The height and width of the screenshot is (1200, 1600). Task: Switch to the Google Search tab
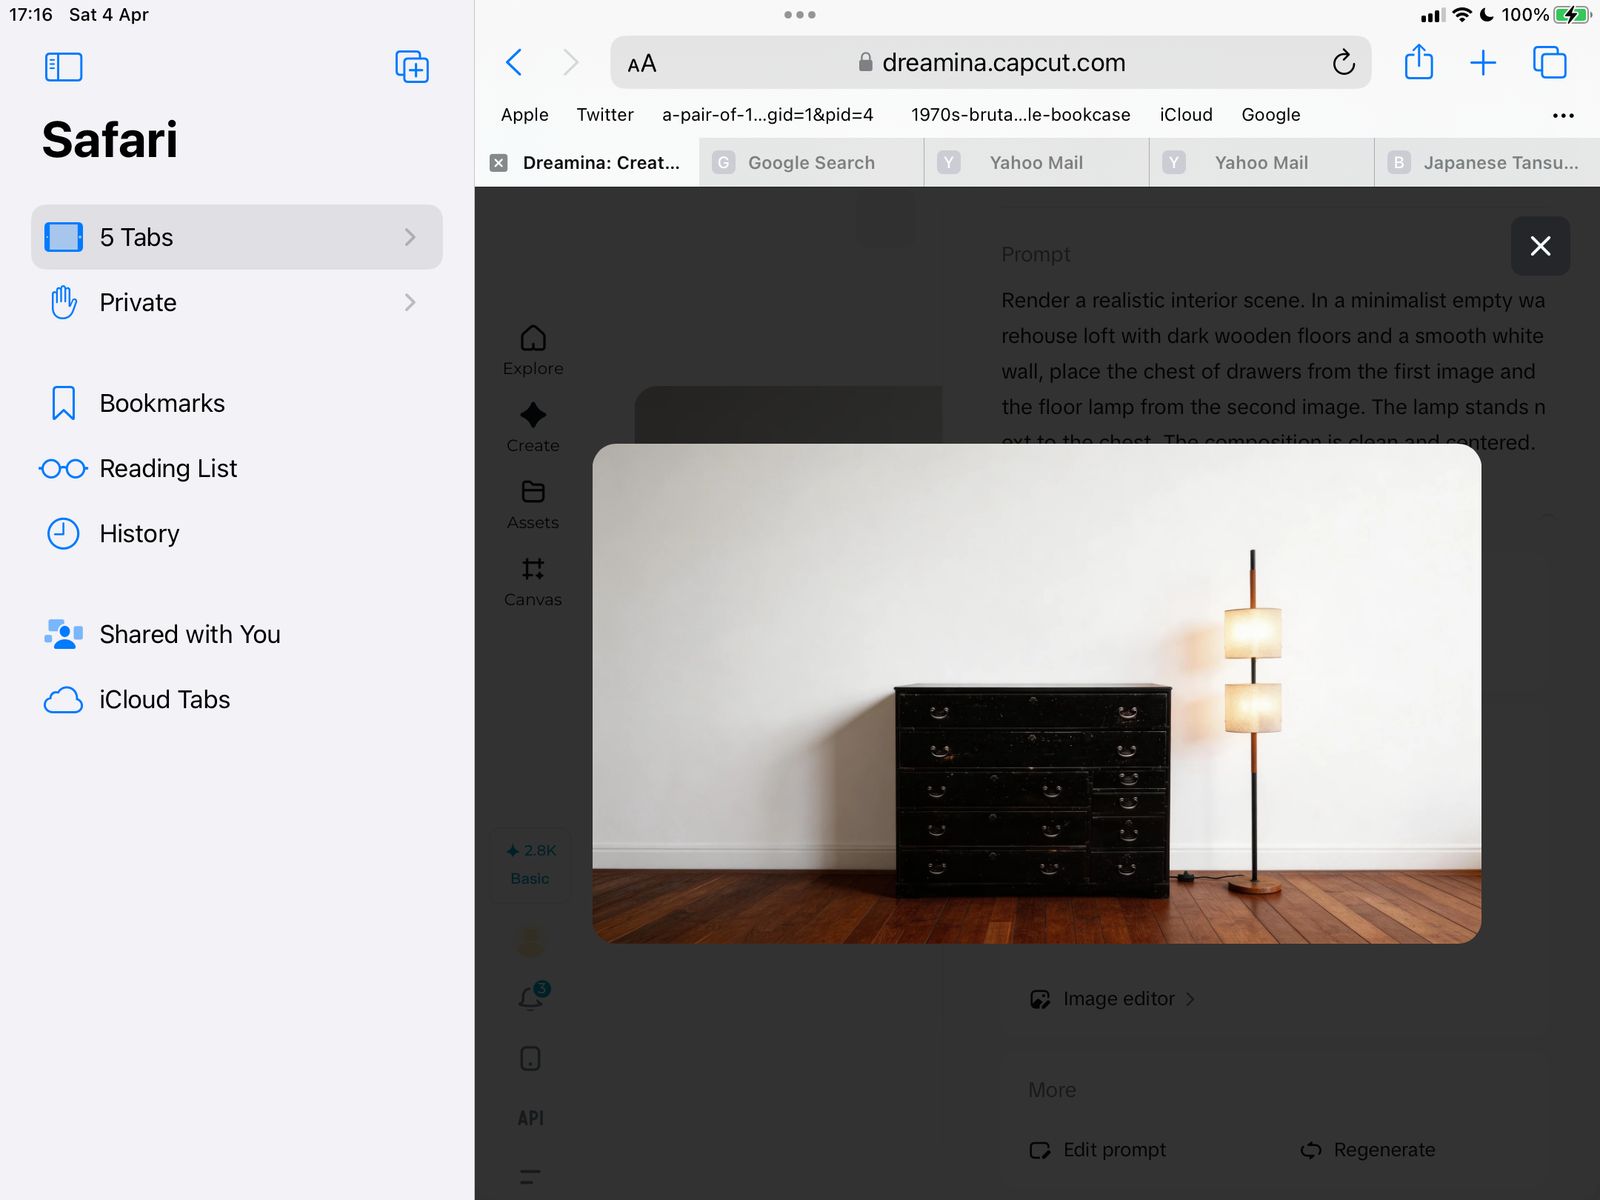pos(812,163)
